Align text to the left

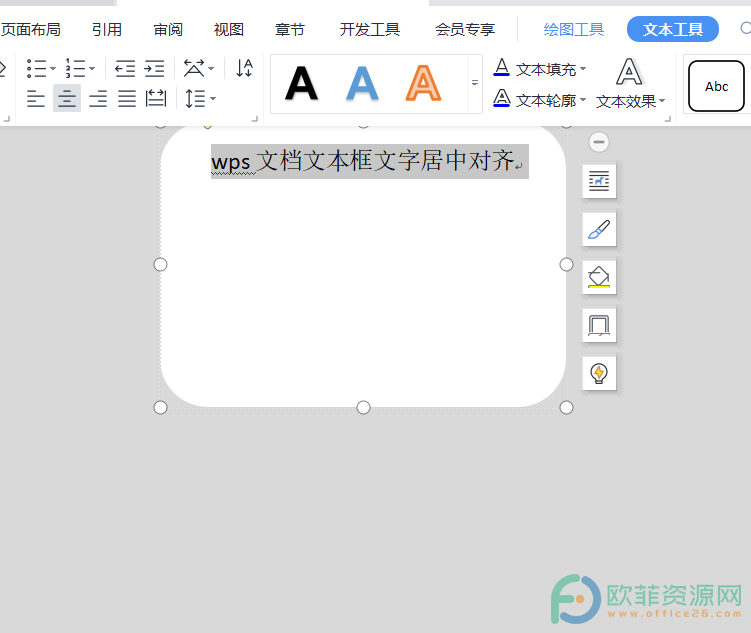pos(36,99)
